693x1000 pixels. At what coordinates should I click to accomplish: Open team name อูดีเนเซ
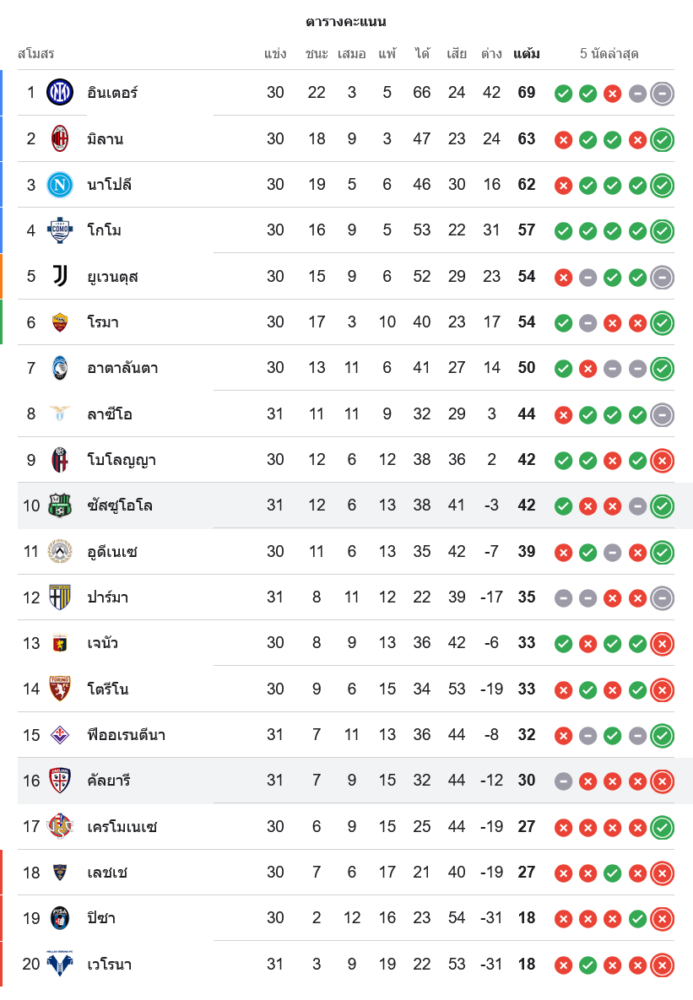[x=112, y=552]
